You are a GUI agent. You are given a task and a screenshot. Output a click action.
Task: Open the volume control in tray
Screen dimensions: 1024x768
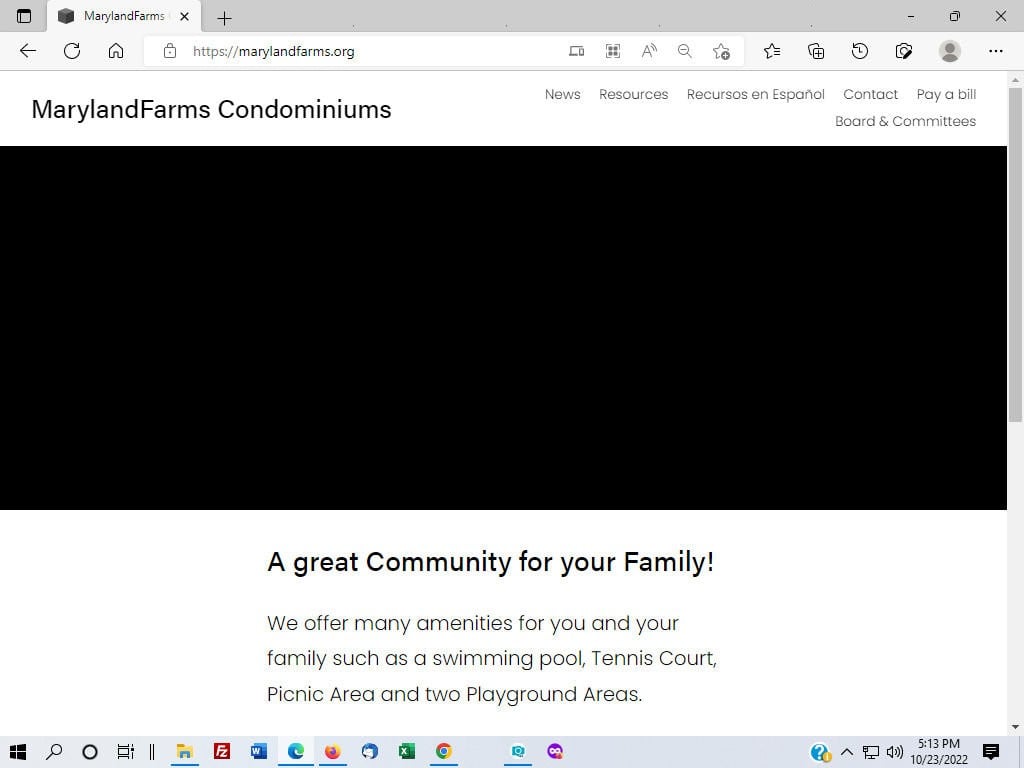point(895,752)
